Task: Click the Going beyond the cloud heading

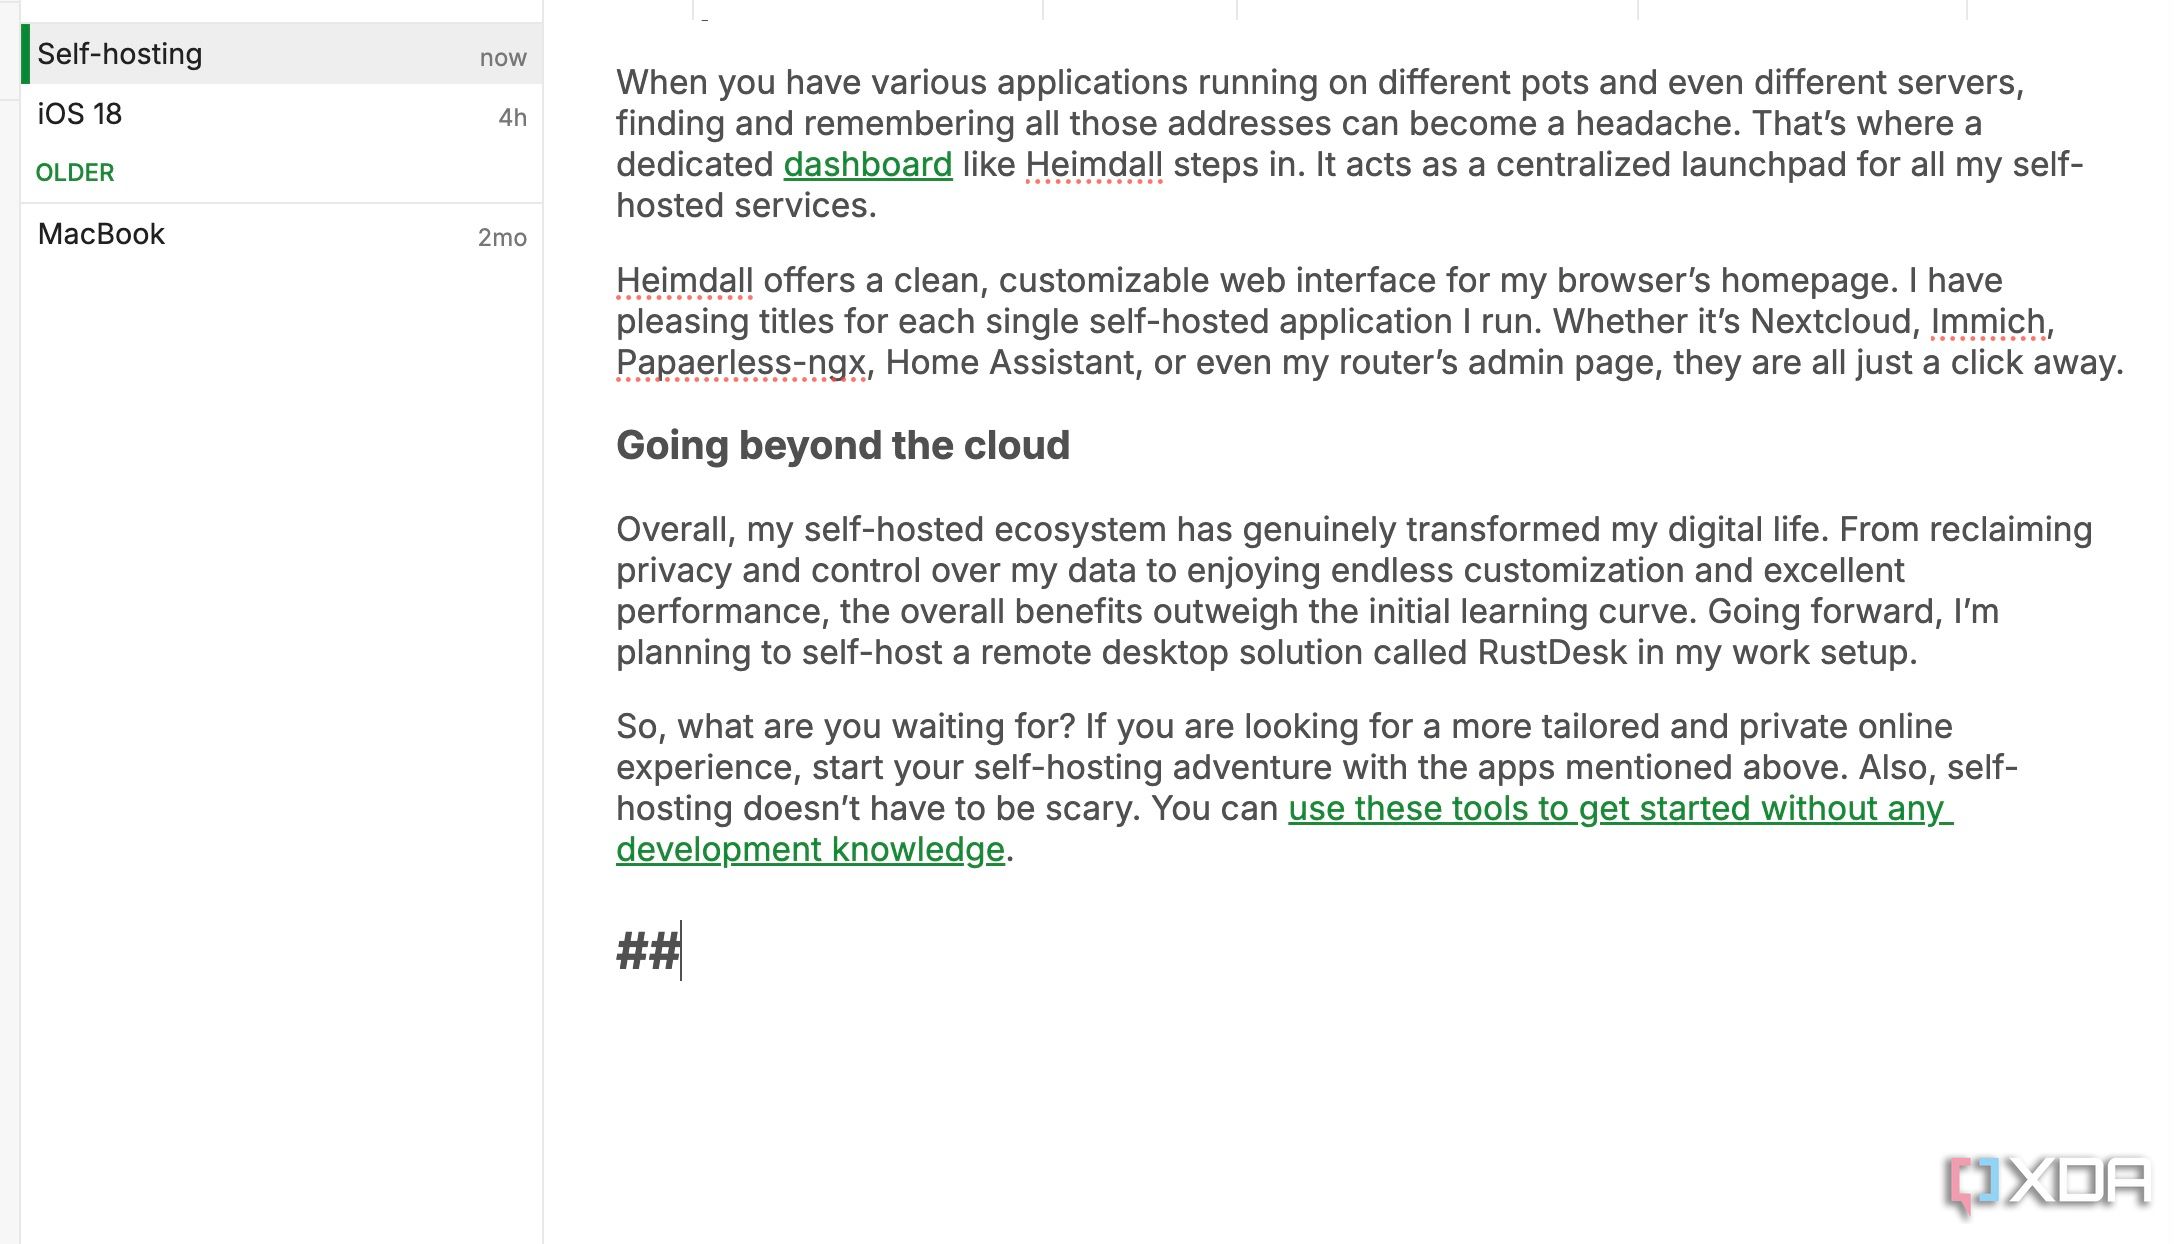Action: (x=842, y=445)
